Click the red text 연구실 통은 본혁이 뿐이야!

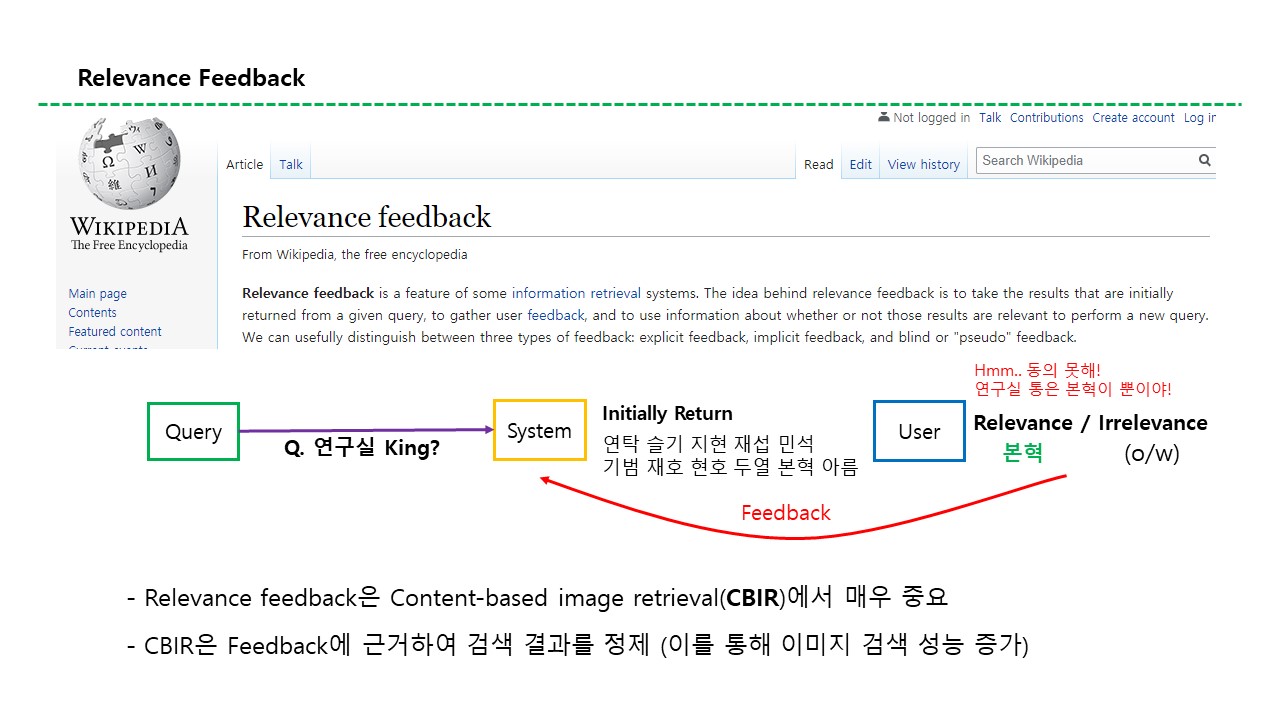1073,389
